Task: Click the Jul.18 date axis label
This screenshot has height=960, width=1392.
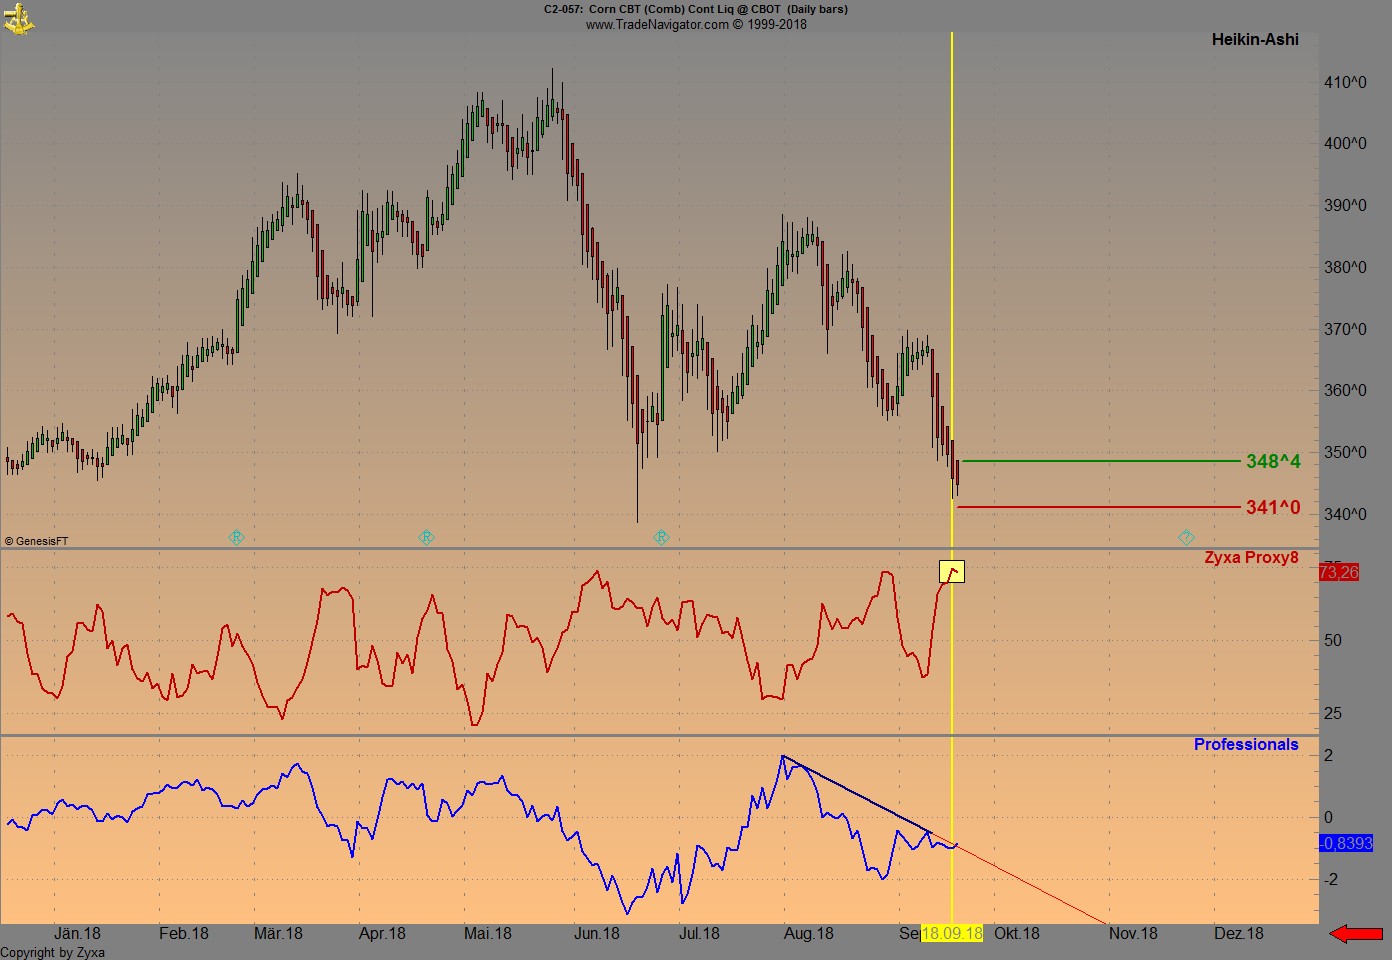Action: pyautogui.click(x=699, y=933)
